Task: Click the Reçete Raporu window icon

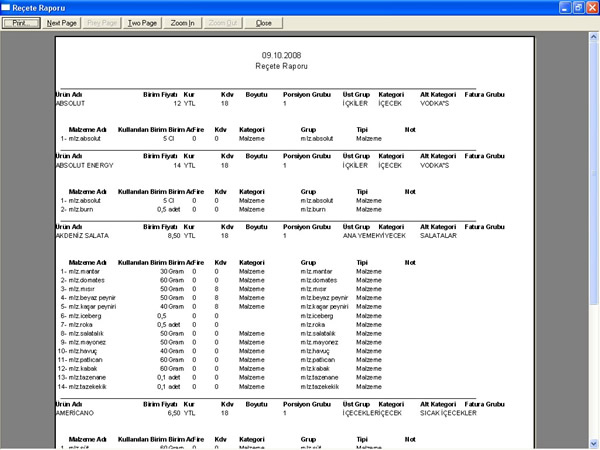Action: [6, 8]
